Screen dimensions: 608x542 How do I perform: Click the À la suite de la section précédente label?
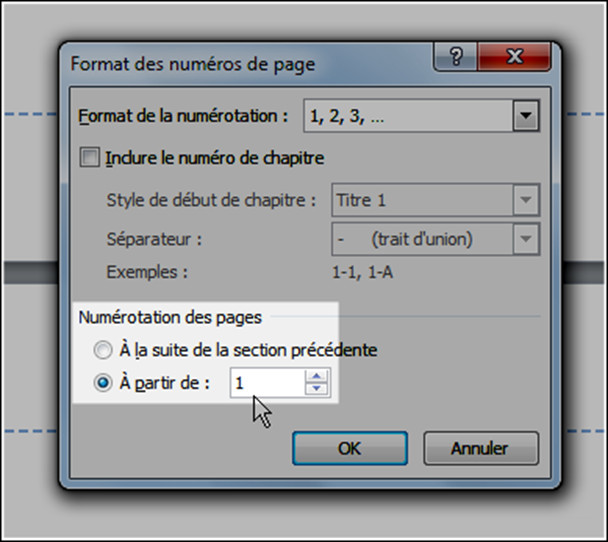(248, 350)
